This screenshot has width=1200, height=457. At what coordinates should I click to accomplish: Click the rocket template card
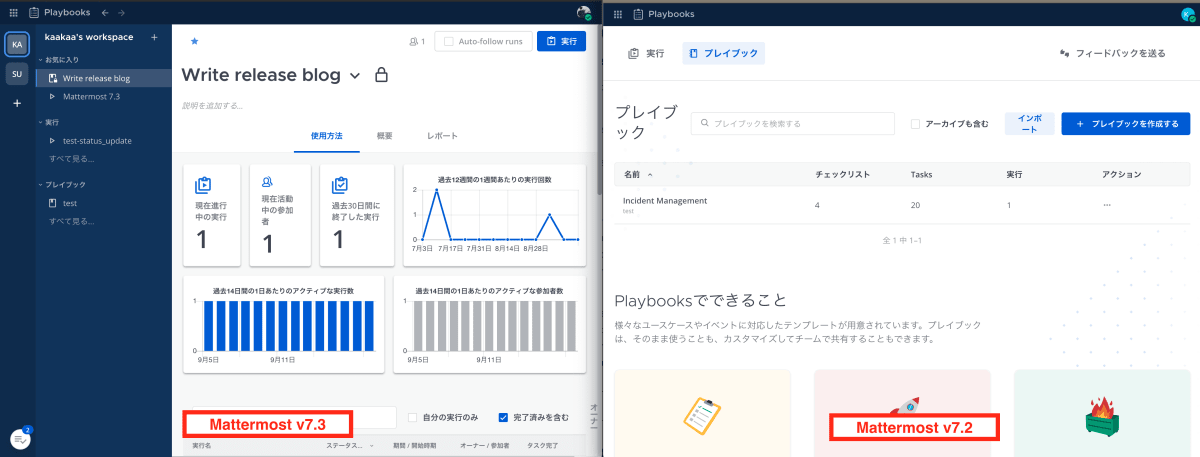(x=902, y=413)
